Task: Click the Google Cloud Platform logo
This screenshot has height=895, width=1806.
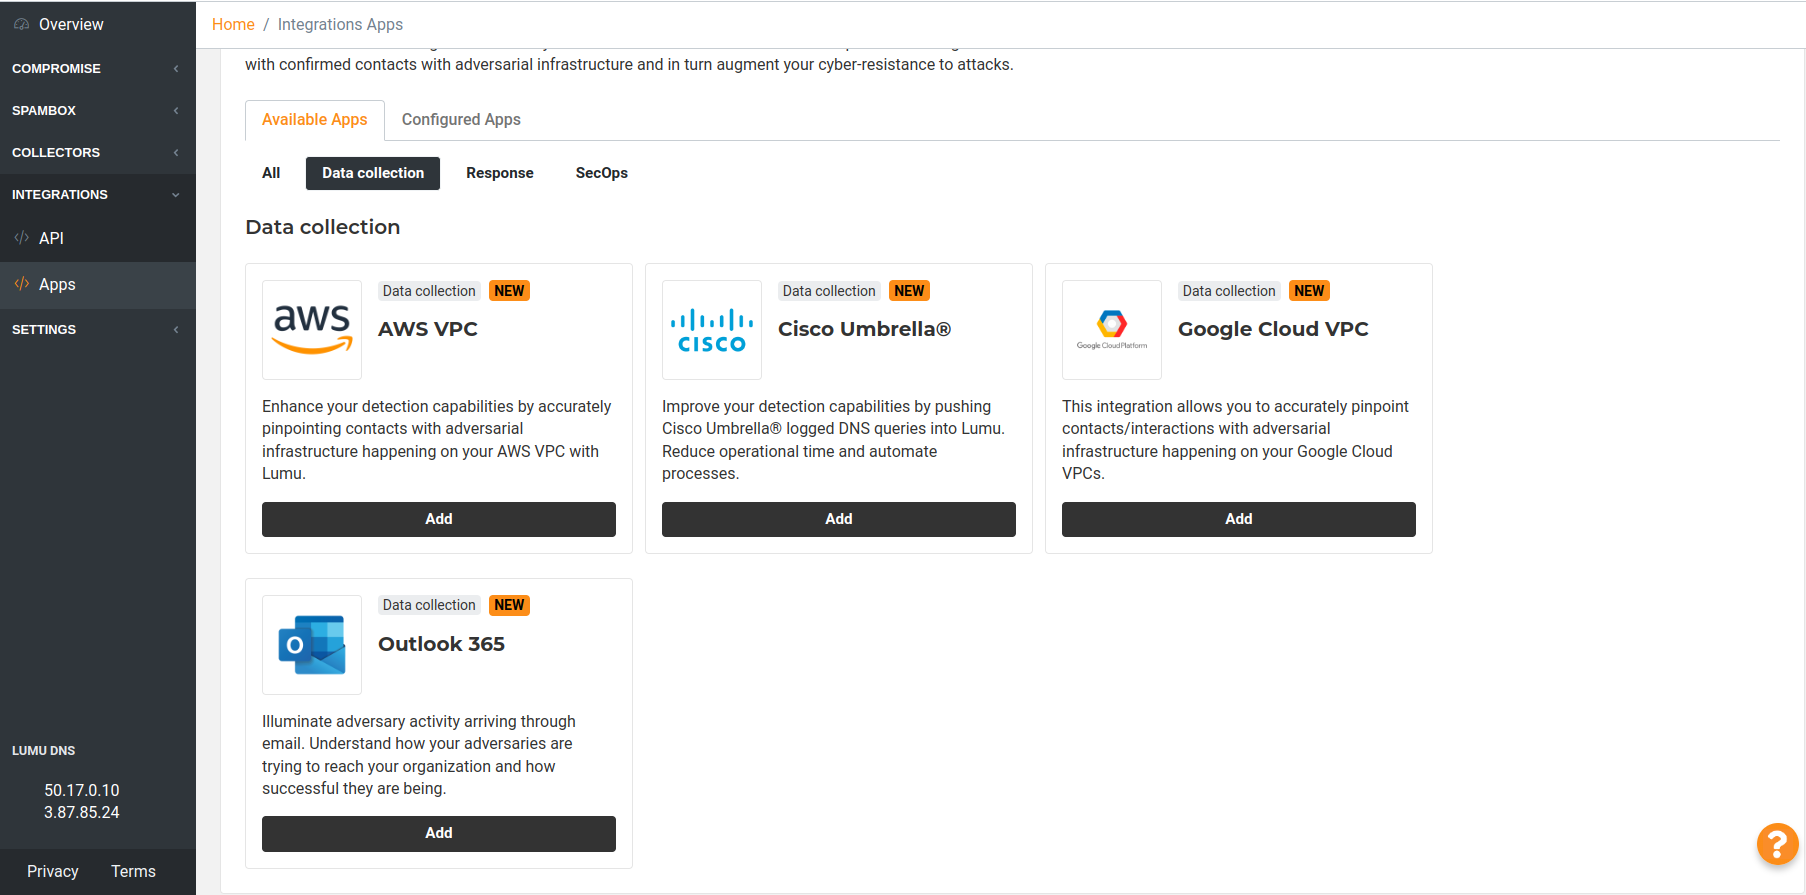Action: (x=1112, y=329)
